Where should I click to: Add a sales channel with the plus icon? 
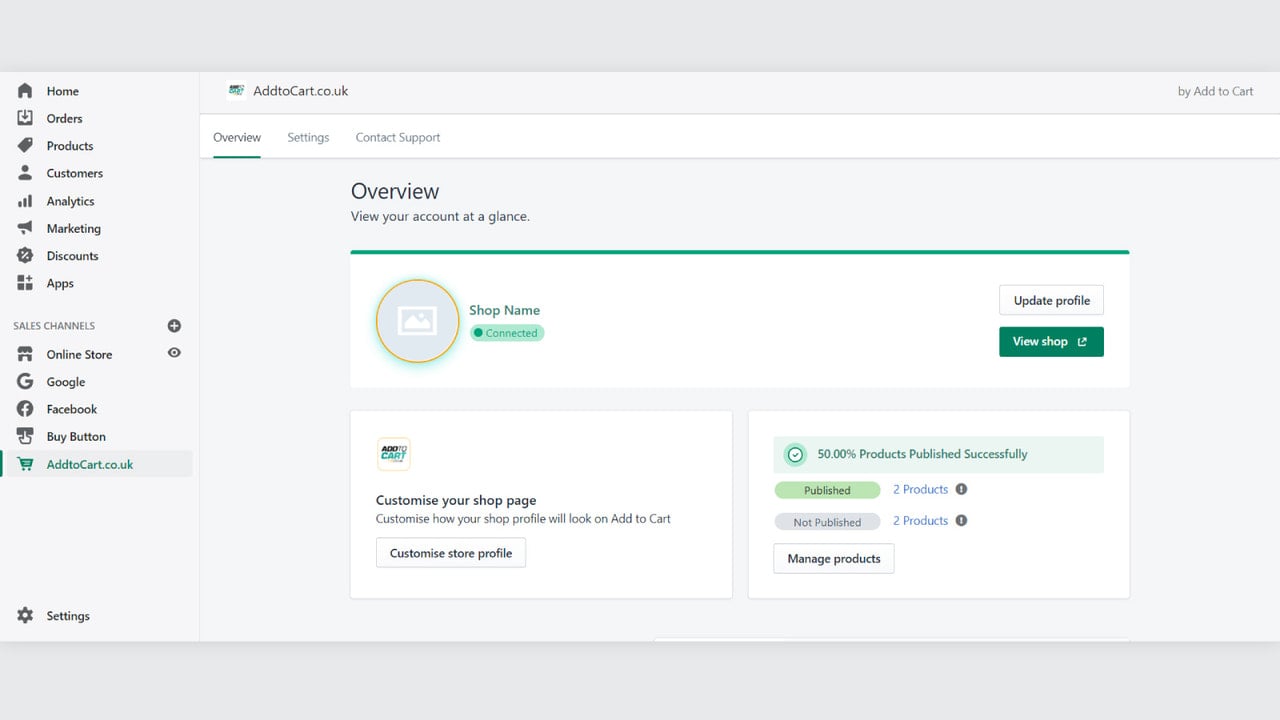pos(174,326)
